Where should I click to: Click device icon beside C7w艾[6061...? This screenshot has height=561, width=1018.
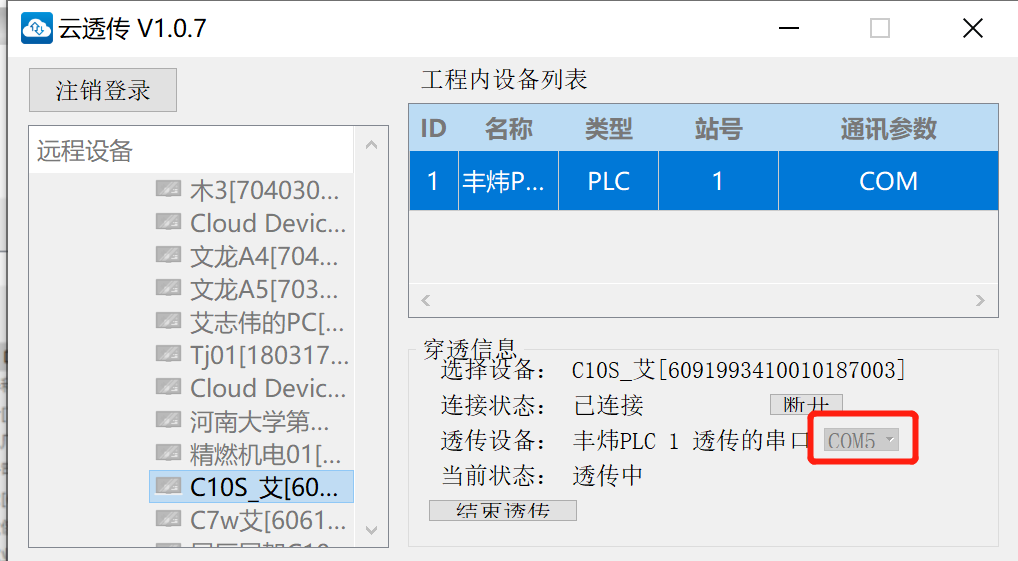[168, 519]
